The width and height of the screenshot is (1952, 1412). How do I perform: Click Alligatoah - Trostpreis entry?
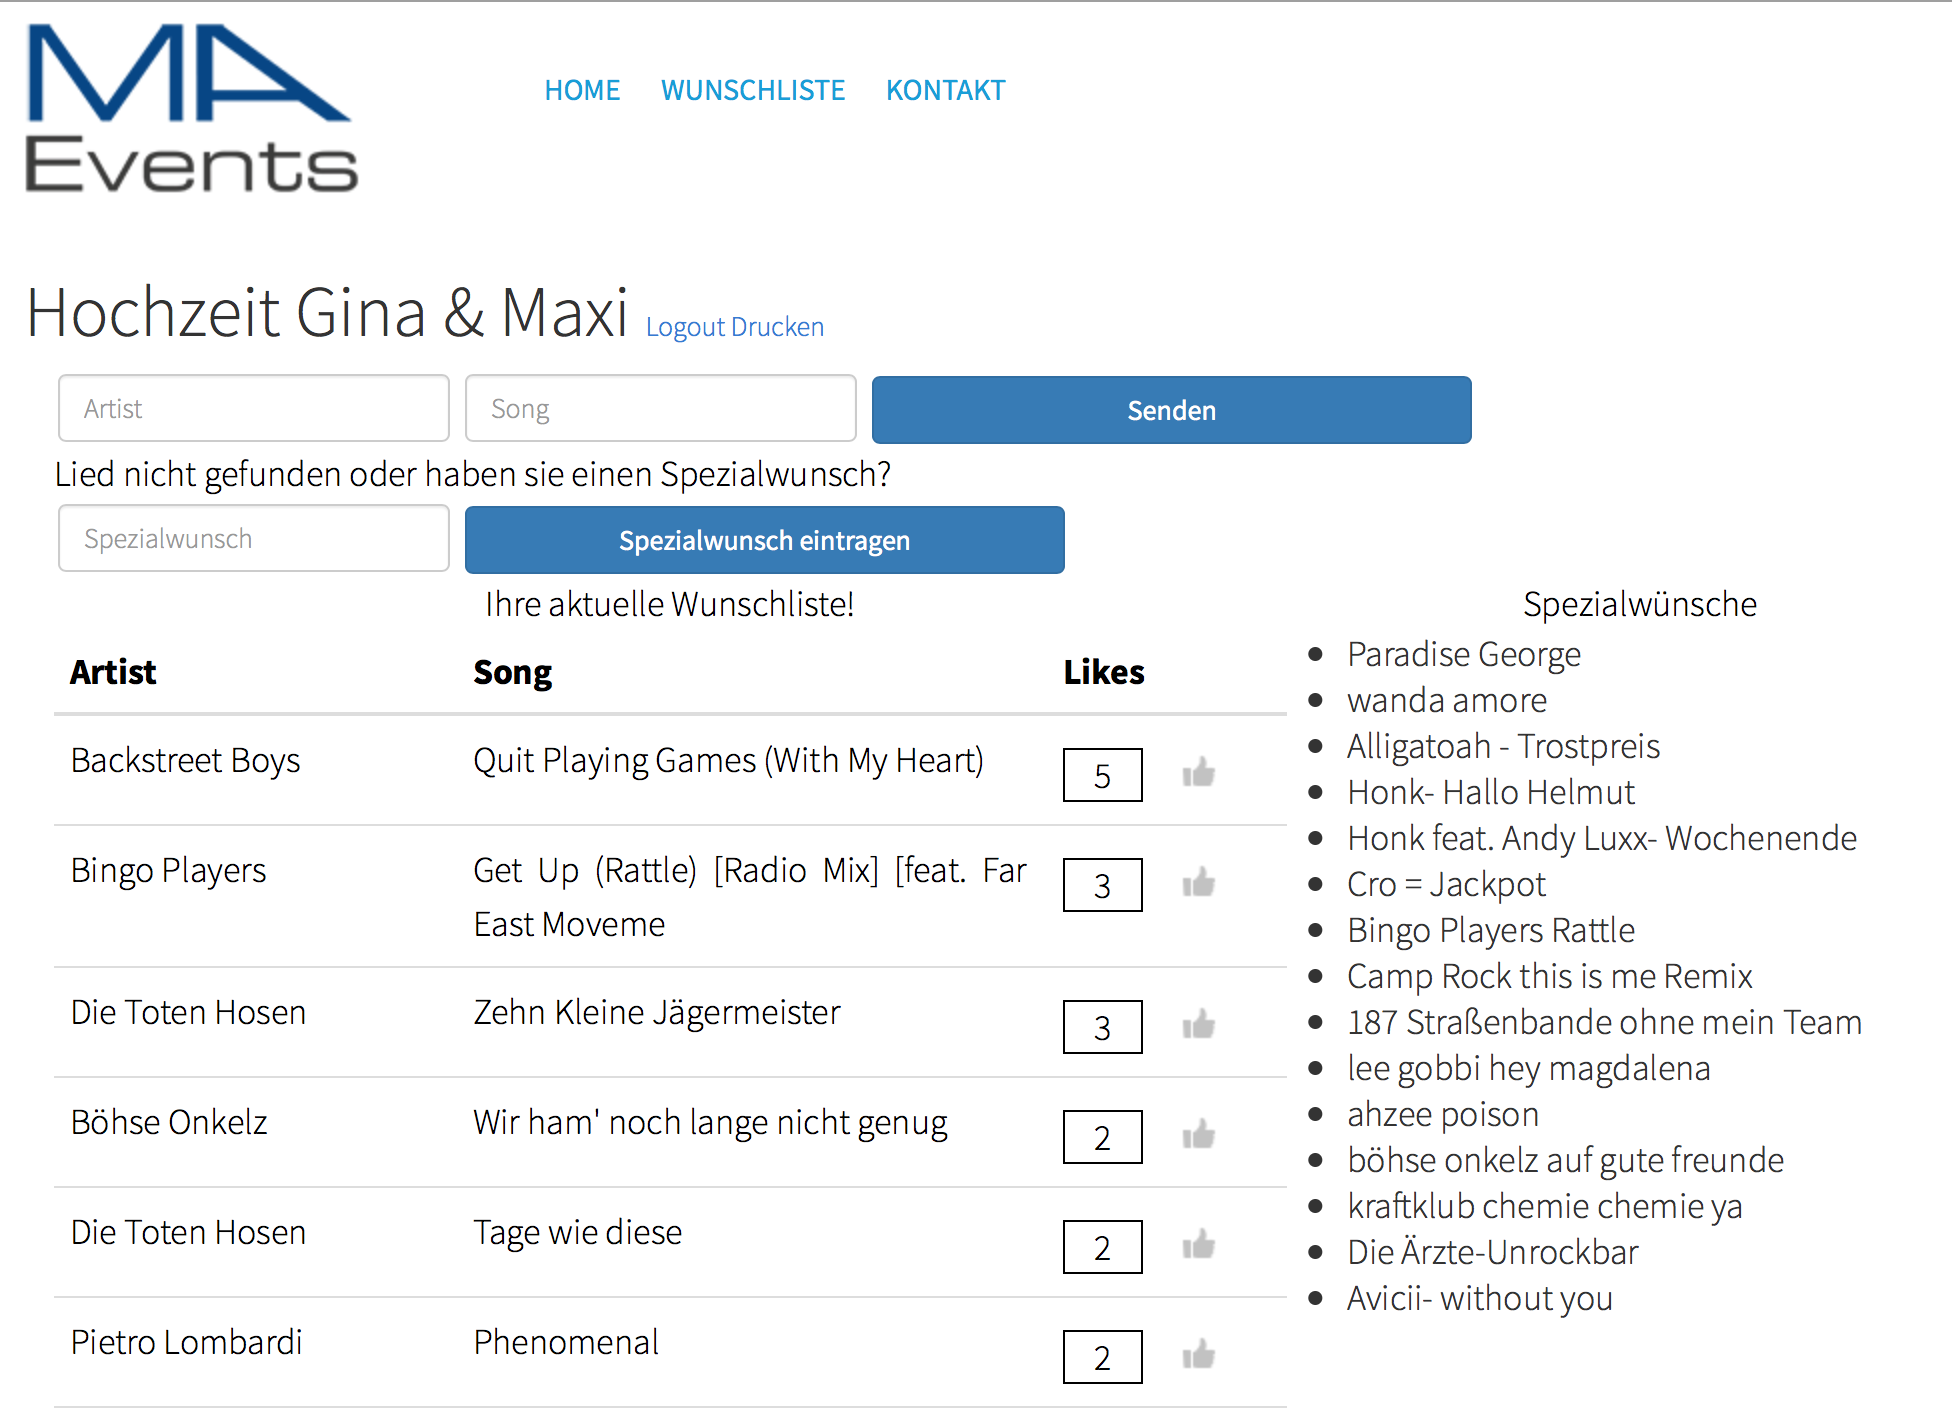click(x=1503, y=746)
